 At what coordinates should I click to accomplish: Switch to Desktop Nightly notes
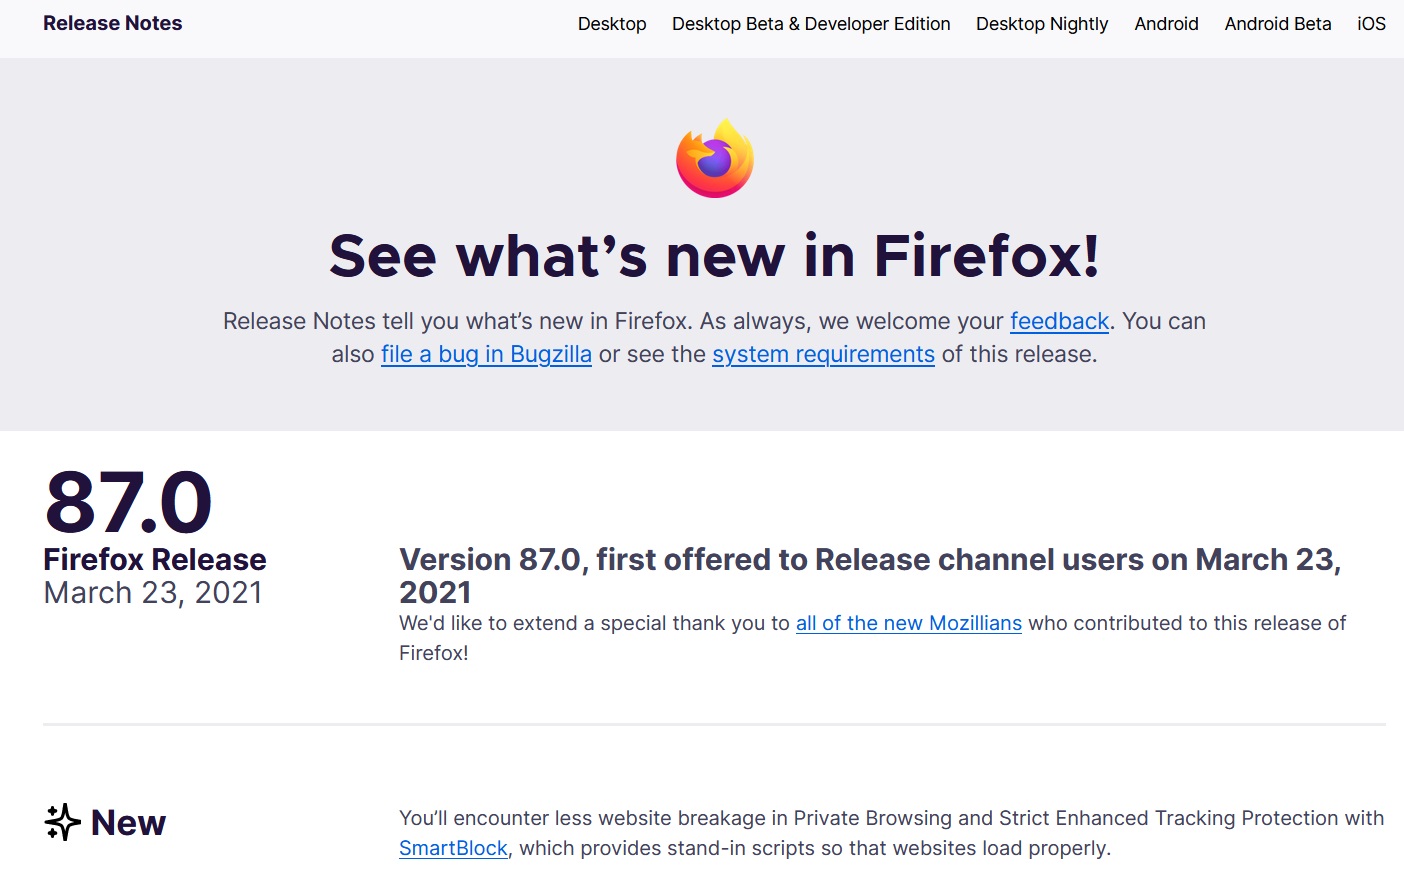(1042, 24)
